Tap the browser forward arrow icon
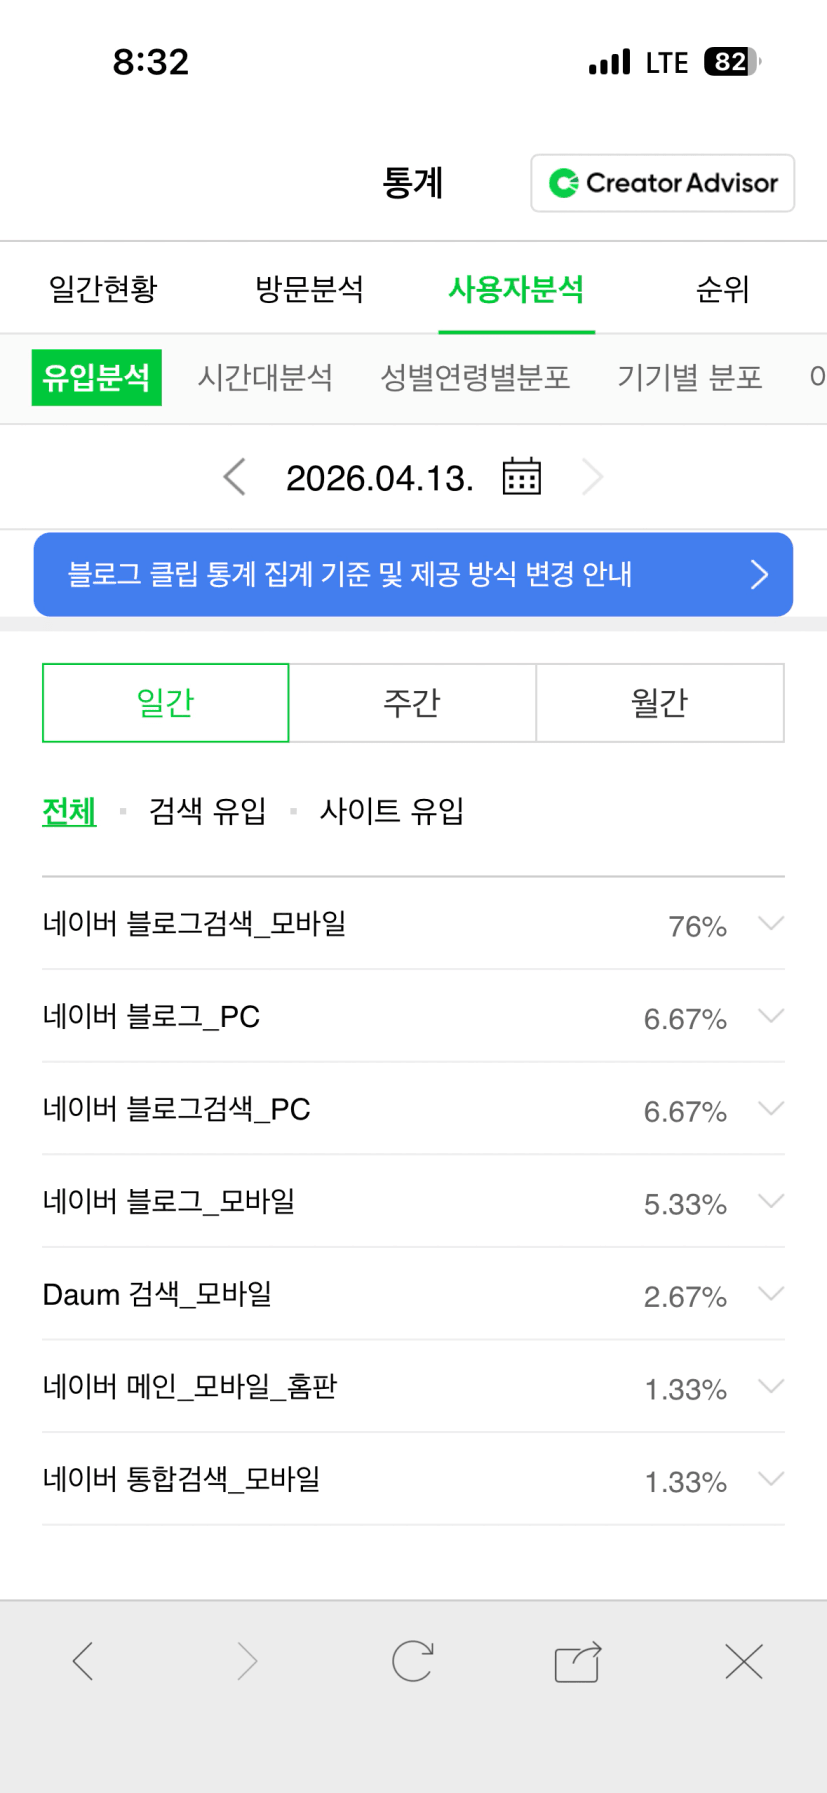 click(247, 1661)
